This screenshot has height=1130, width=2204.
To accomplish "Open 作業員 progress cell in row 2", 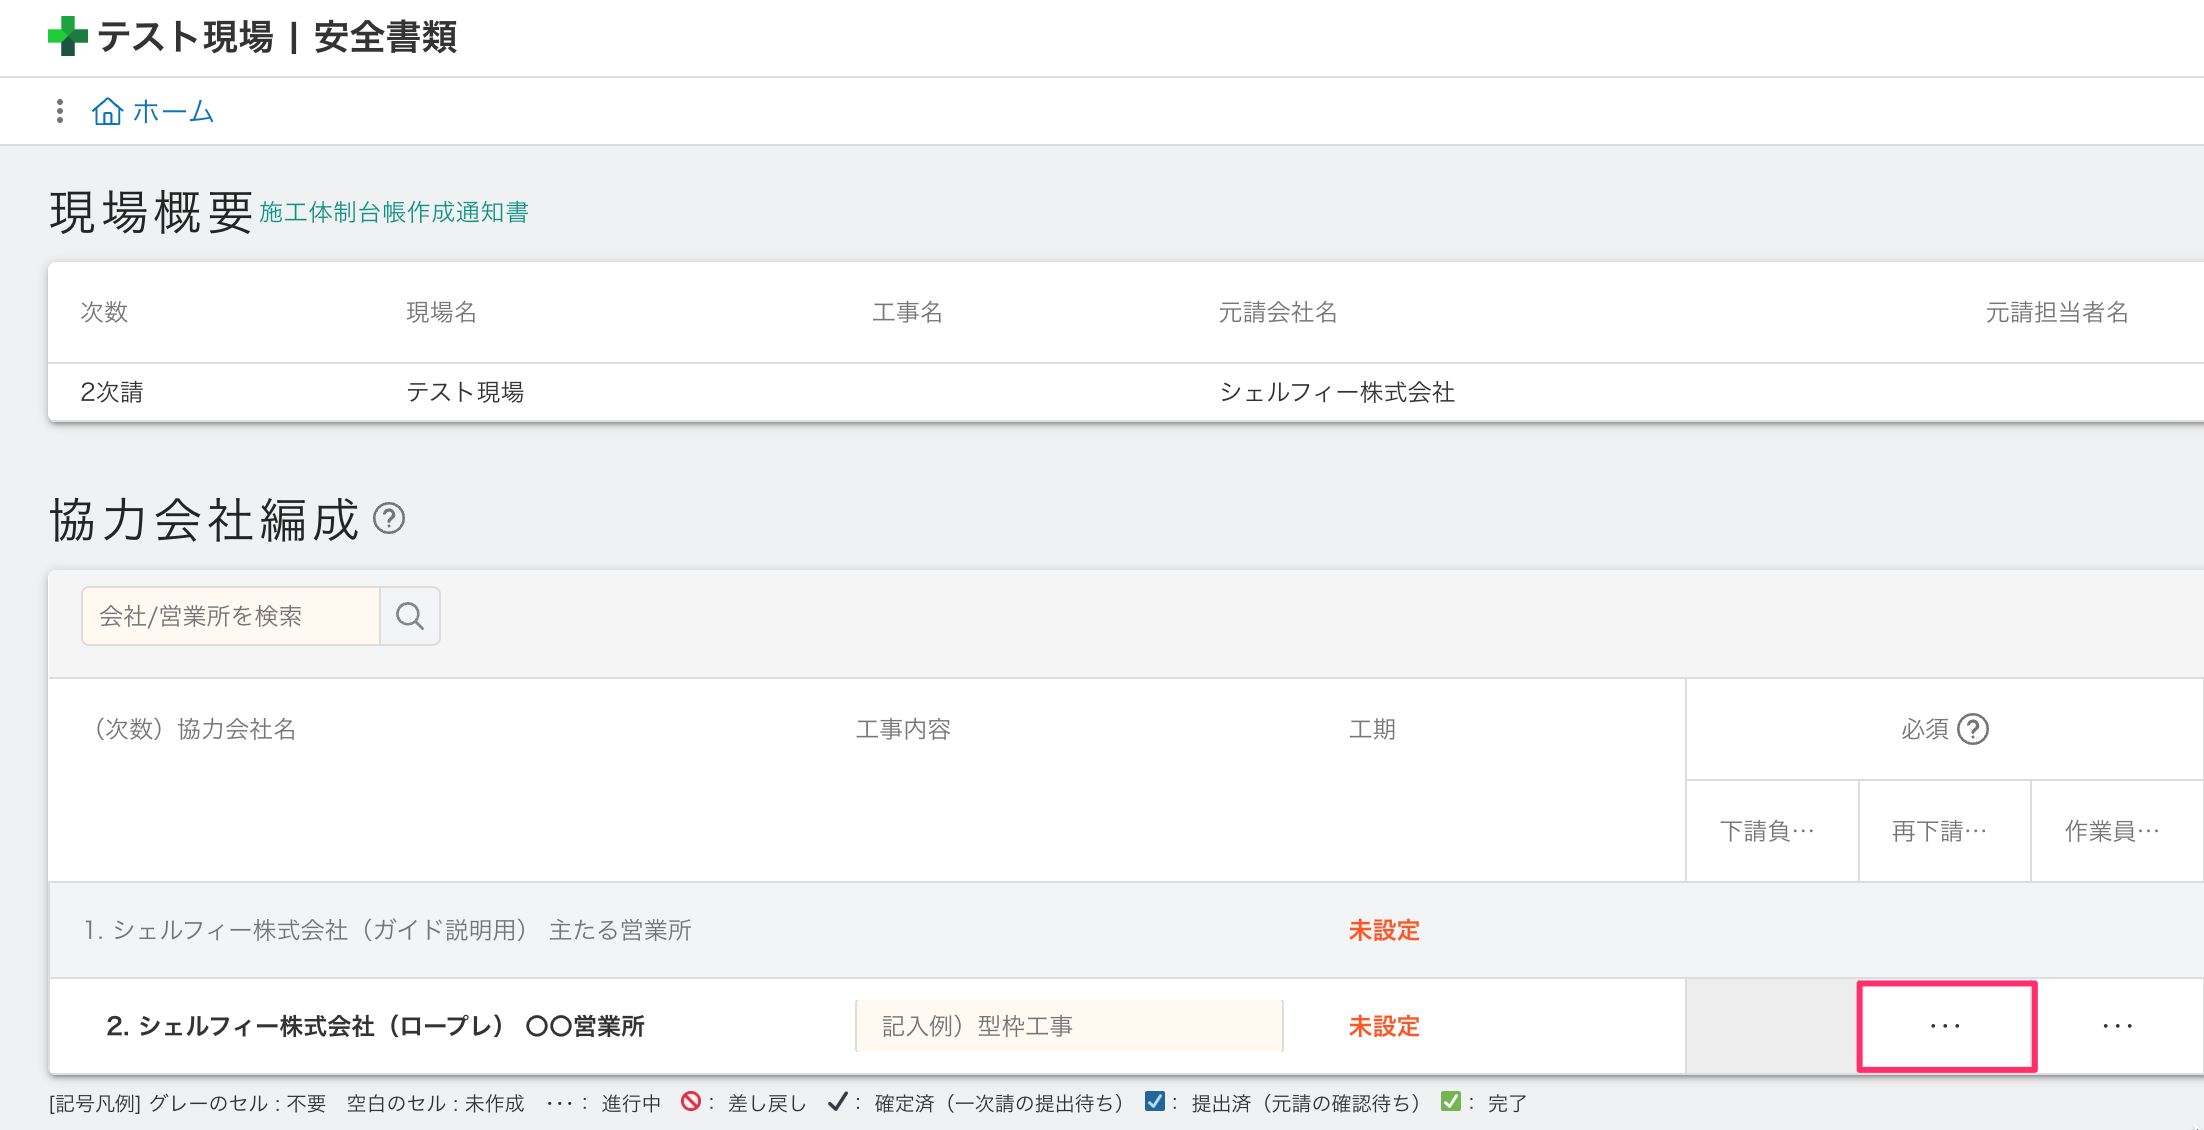I will point(2117,1026).
